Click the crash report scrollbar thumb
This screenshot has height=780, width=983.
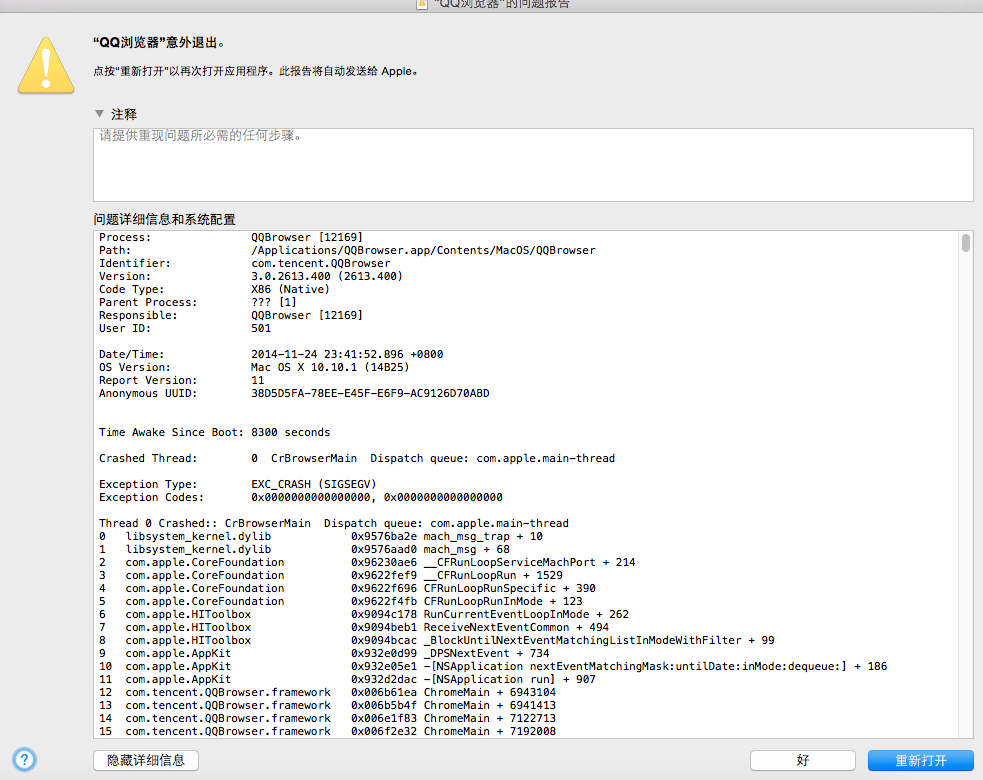click(965, 243)
